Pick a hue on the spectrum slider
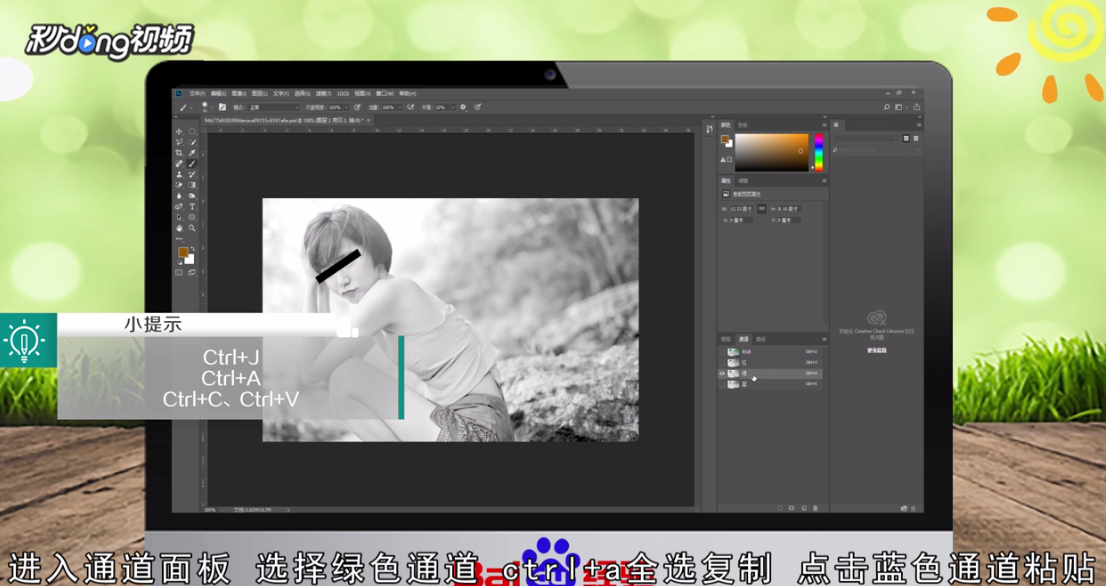The image size is (1106, 586). [x=819, y=152]
